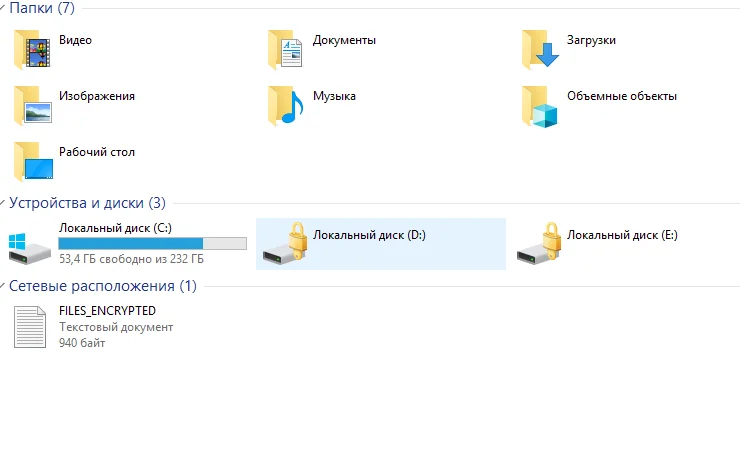Collapse the Устройства и диски group chevron
Screen dimensions: 740x449
pos(3,203)
